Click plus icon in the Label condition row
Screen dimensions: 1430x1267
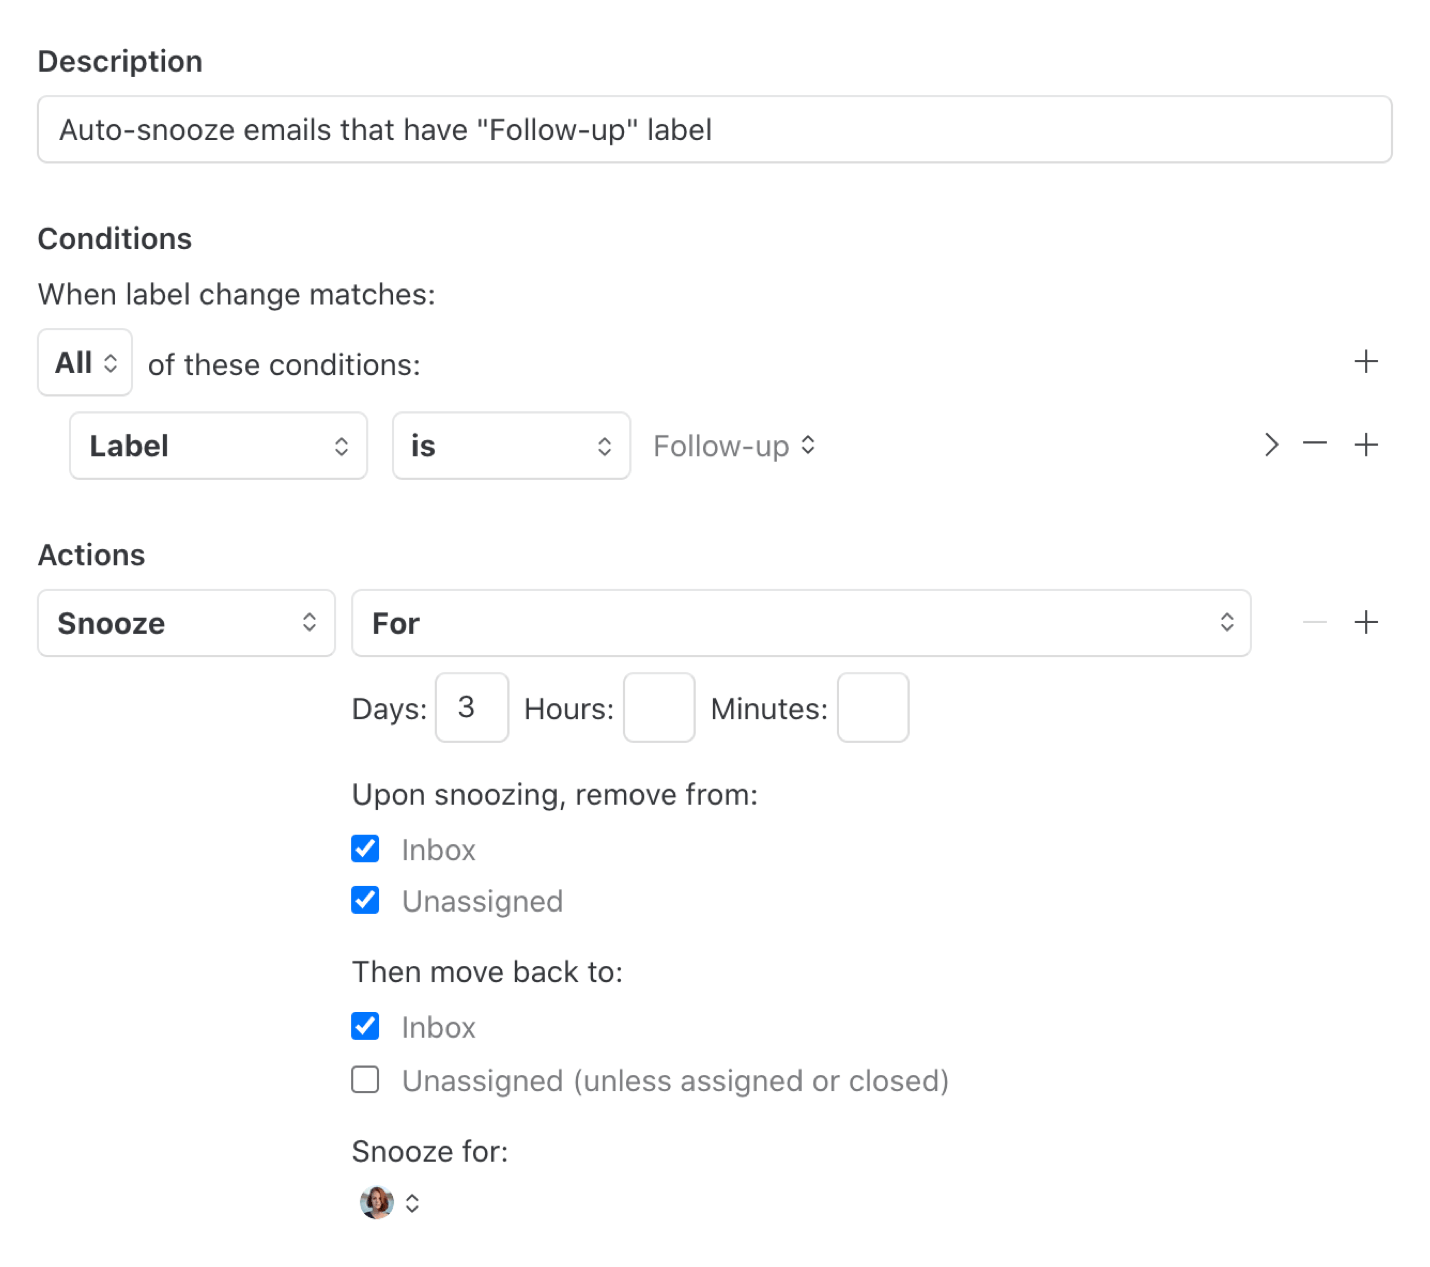(x=1366, y=445)
